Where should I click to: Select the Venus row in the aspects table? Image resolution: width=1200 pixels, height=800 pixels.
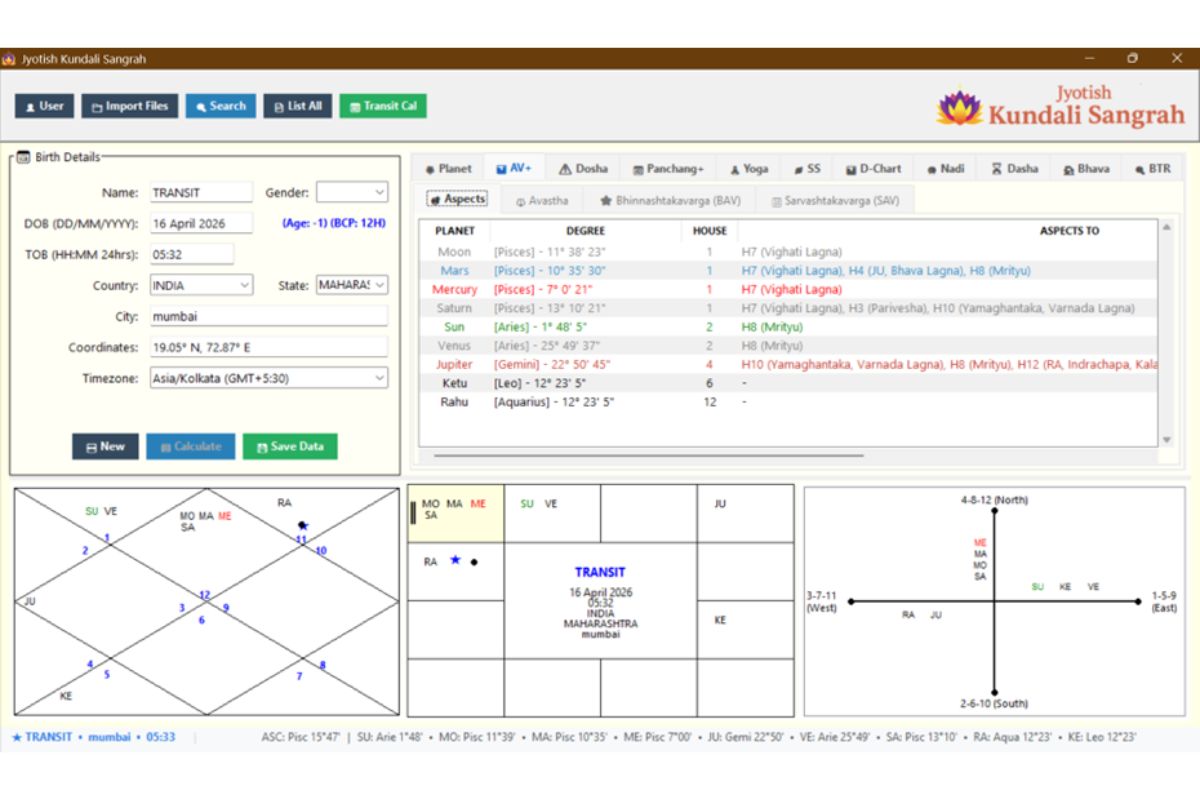(789, 346)
